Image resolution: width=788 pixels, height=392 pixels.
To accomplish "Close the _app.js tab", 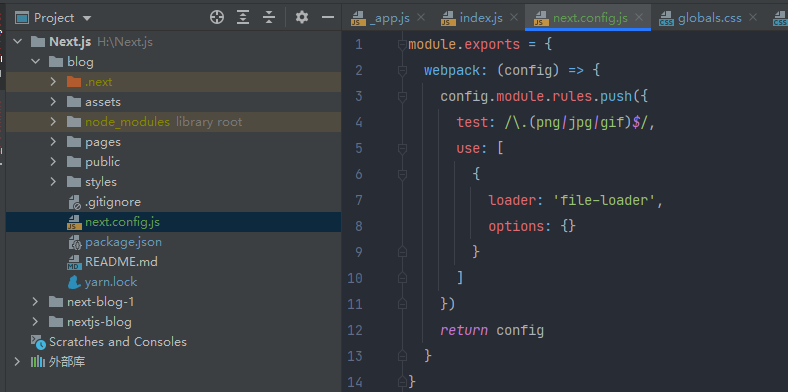I will (421, 18).
